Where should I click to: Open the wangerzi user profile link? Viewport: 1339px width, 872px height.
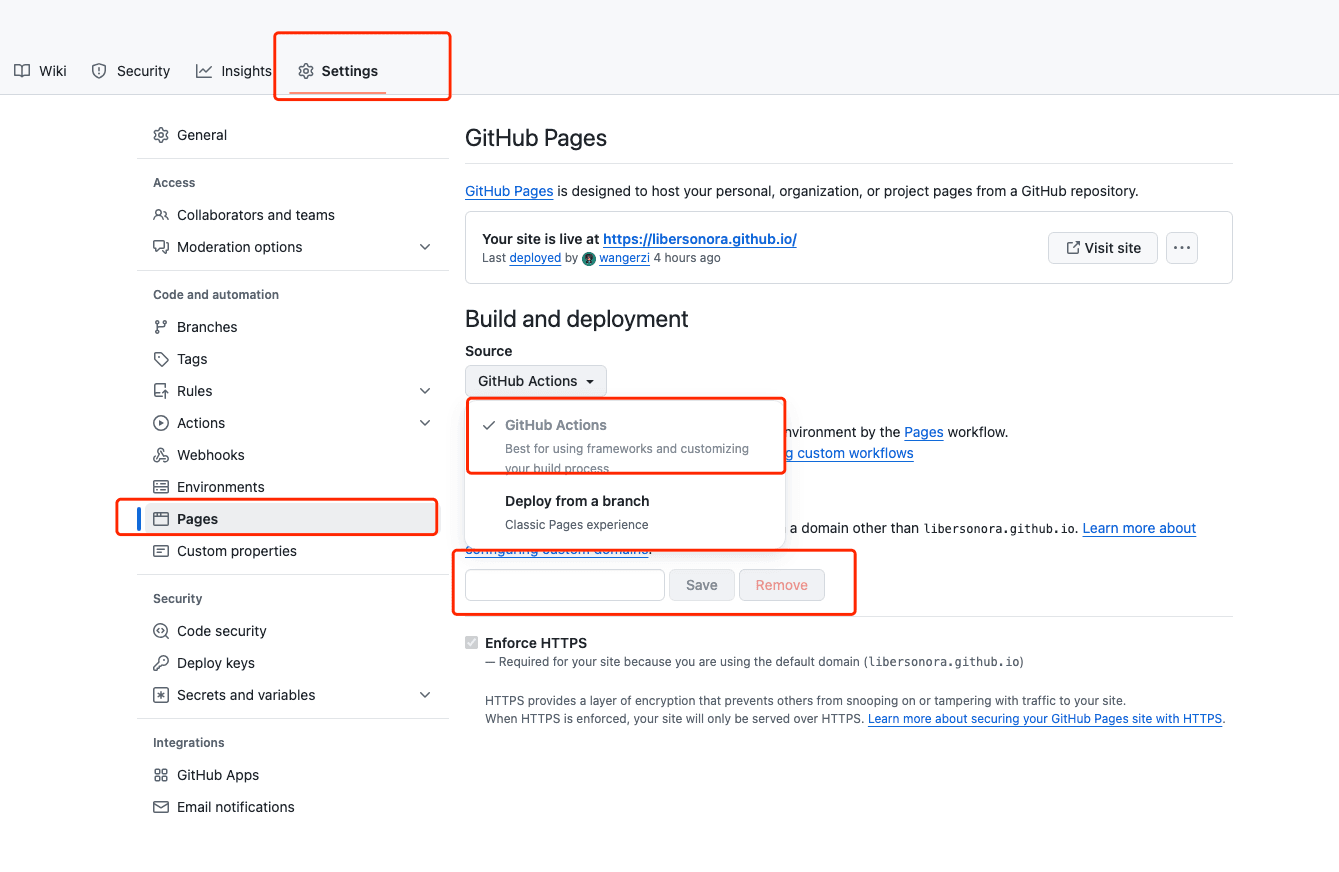[625, 258]
